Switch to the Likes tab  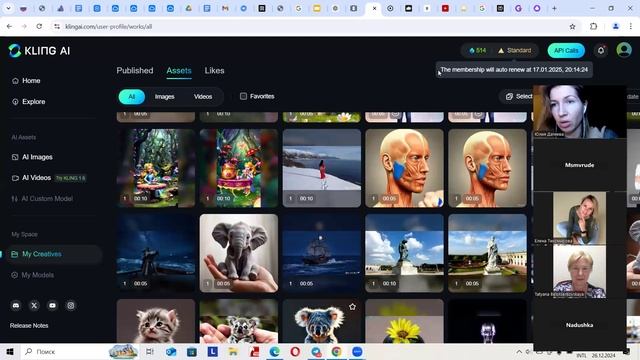[214, 71]
